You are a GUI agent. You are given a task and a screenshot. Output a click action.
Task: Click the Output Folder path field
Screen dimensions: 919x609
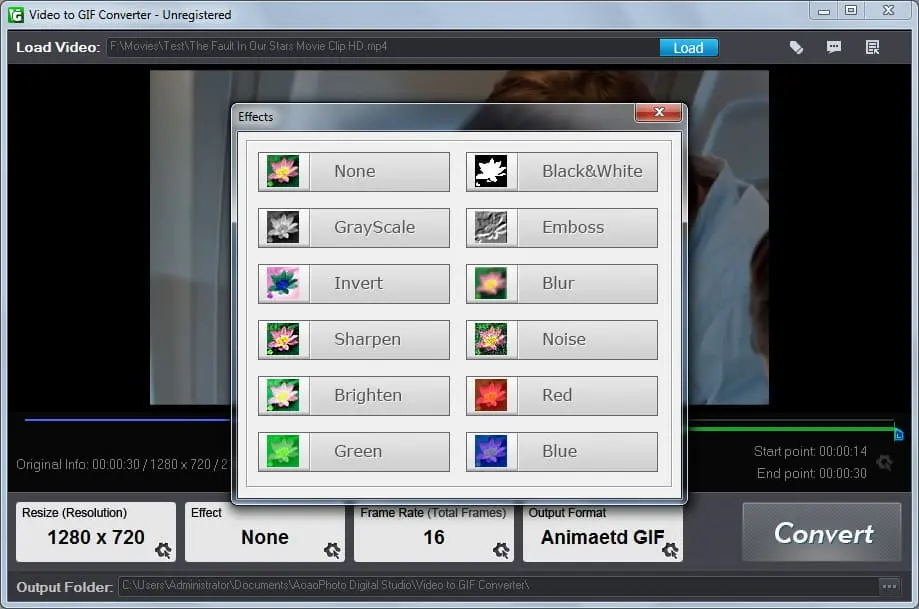tap(498, 586)
